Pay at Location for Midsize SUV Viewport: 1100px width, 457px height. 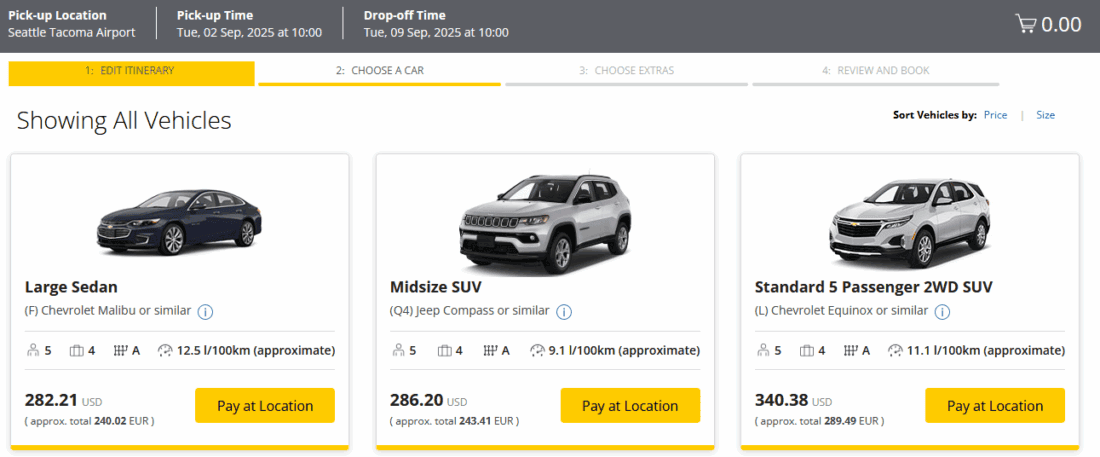pos(630,406)
